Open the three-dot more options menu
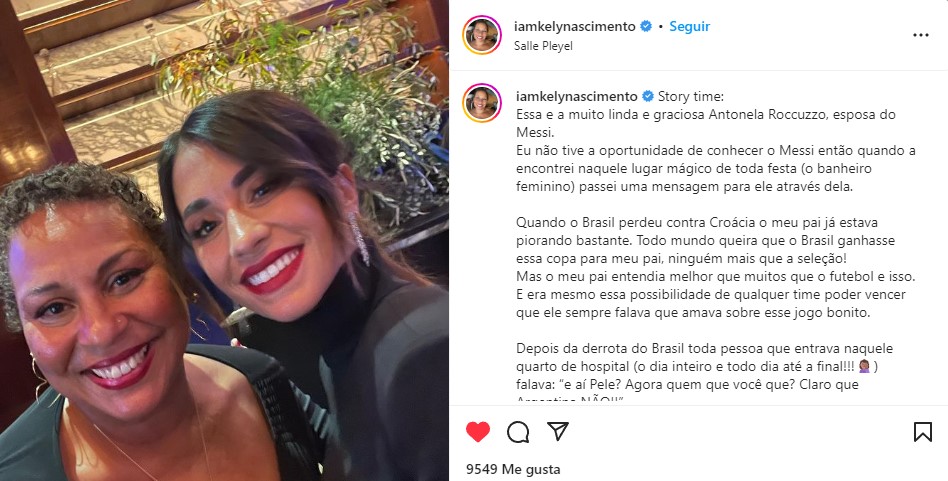Screen dimensions: 948x481 (921, 35)
